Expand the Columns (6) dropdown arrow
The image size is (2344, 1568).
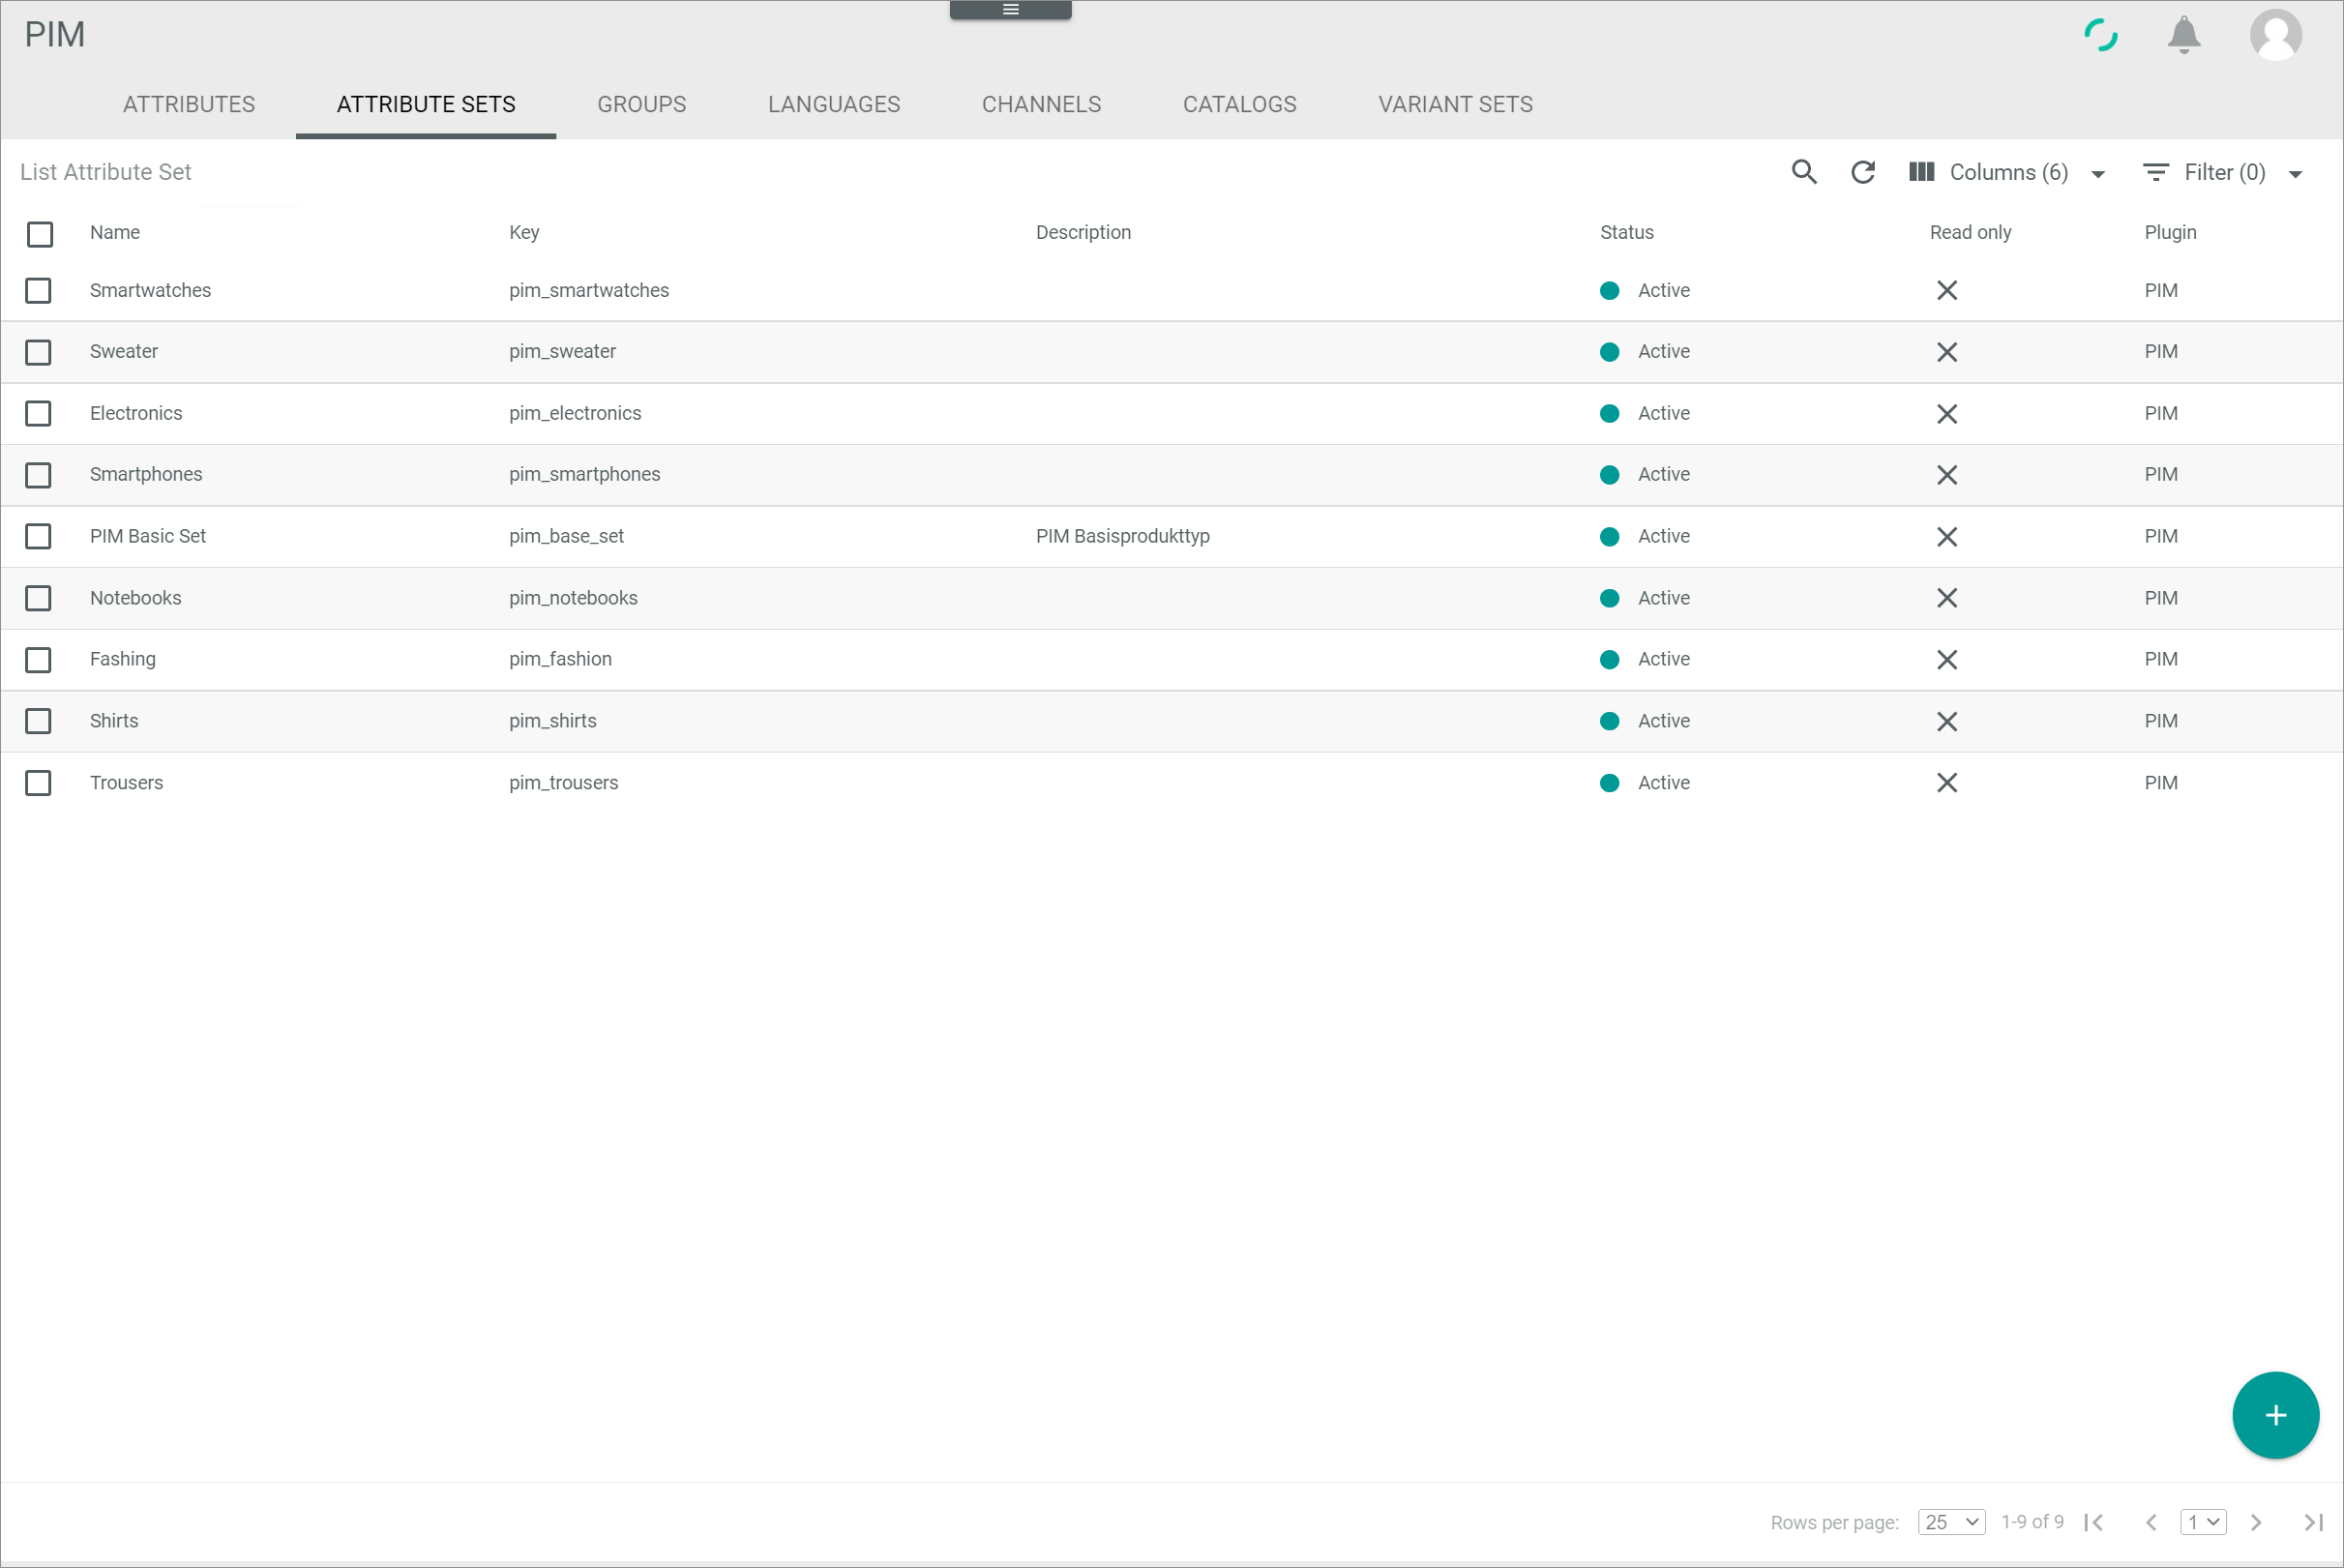pyautogui.click(x=2097, y=174)
